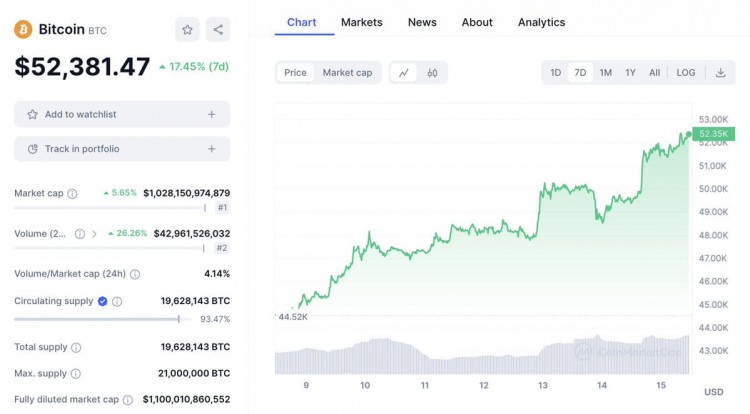The image size is (750, 414).
Task: Click the USD currency label
Action: coord(713,392)
